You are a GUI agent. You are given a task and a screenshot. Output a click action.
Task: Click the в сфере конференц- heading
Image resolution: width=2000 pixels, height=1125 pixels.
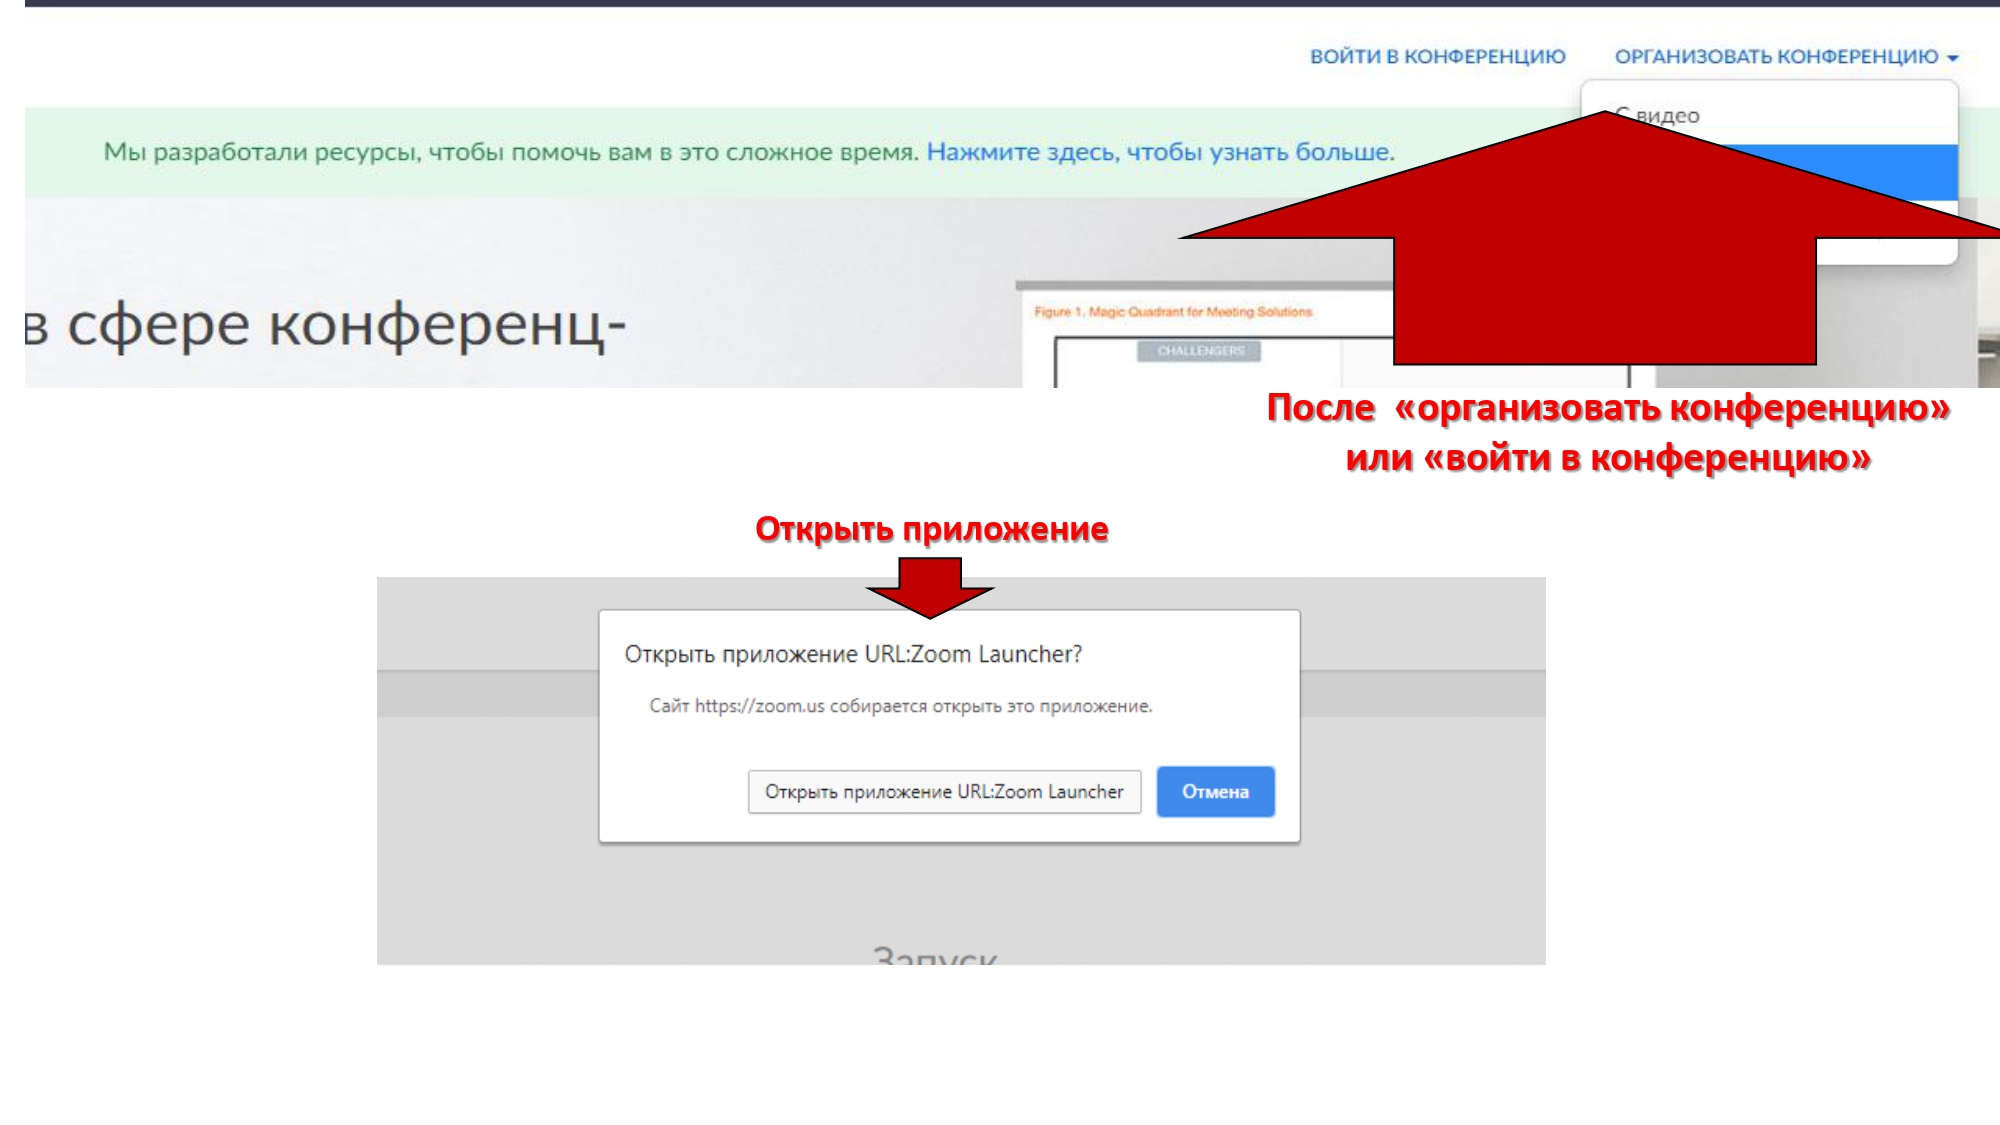click(325, 326)
